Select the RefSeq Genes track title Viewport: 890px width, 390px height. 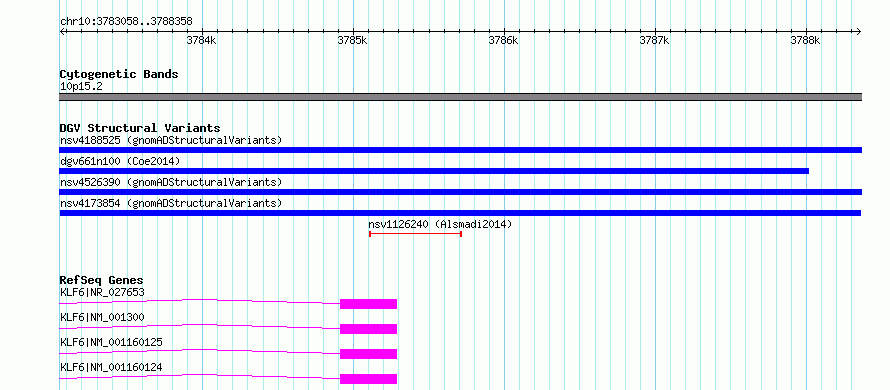click(101, 280)
